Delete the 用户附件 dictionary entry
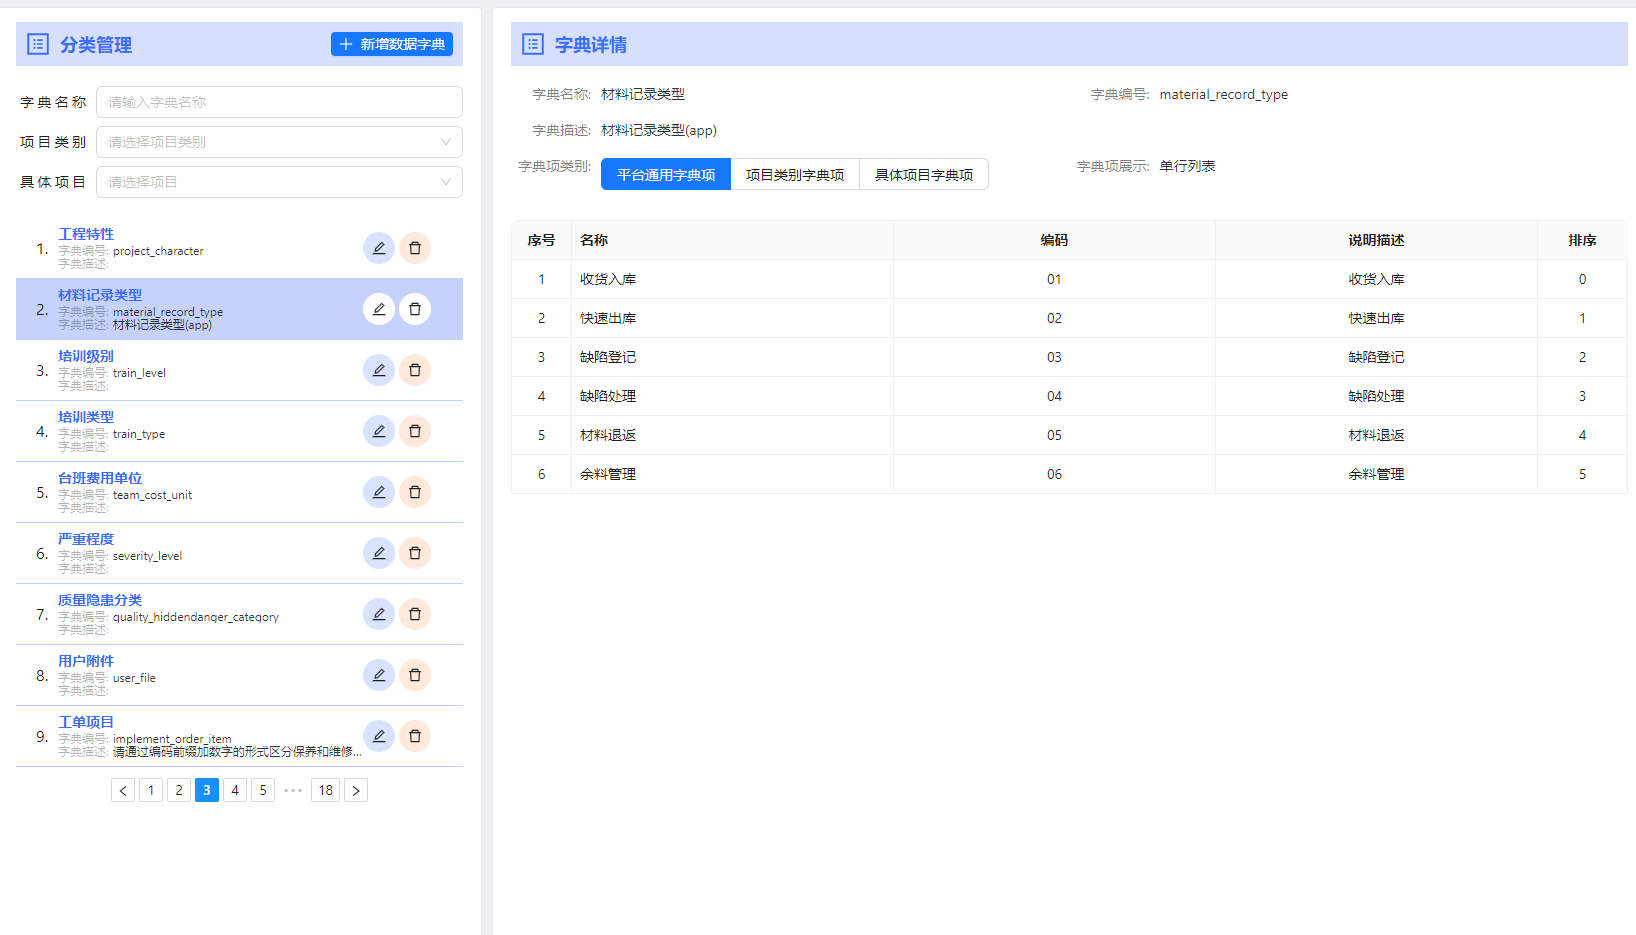 click(415, 675)
